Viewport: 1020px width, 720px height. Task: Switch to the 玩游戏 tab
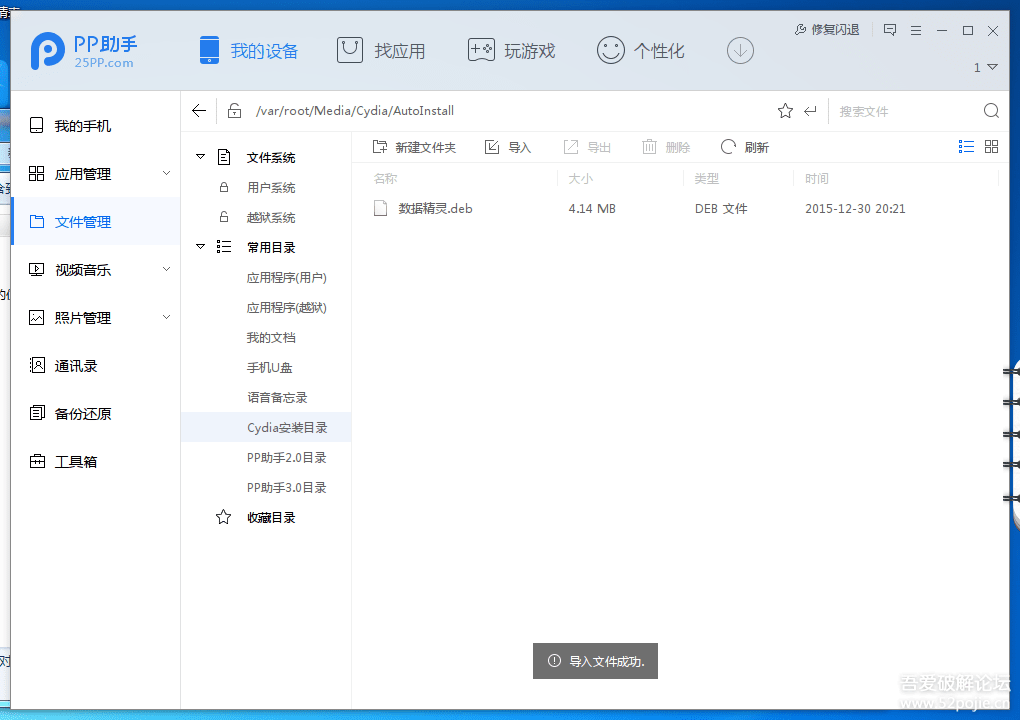point(511,49)
